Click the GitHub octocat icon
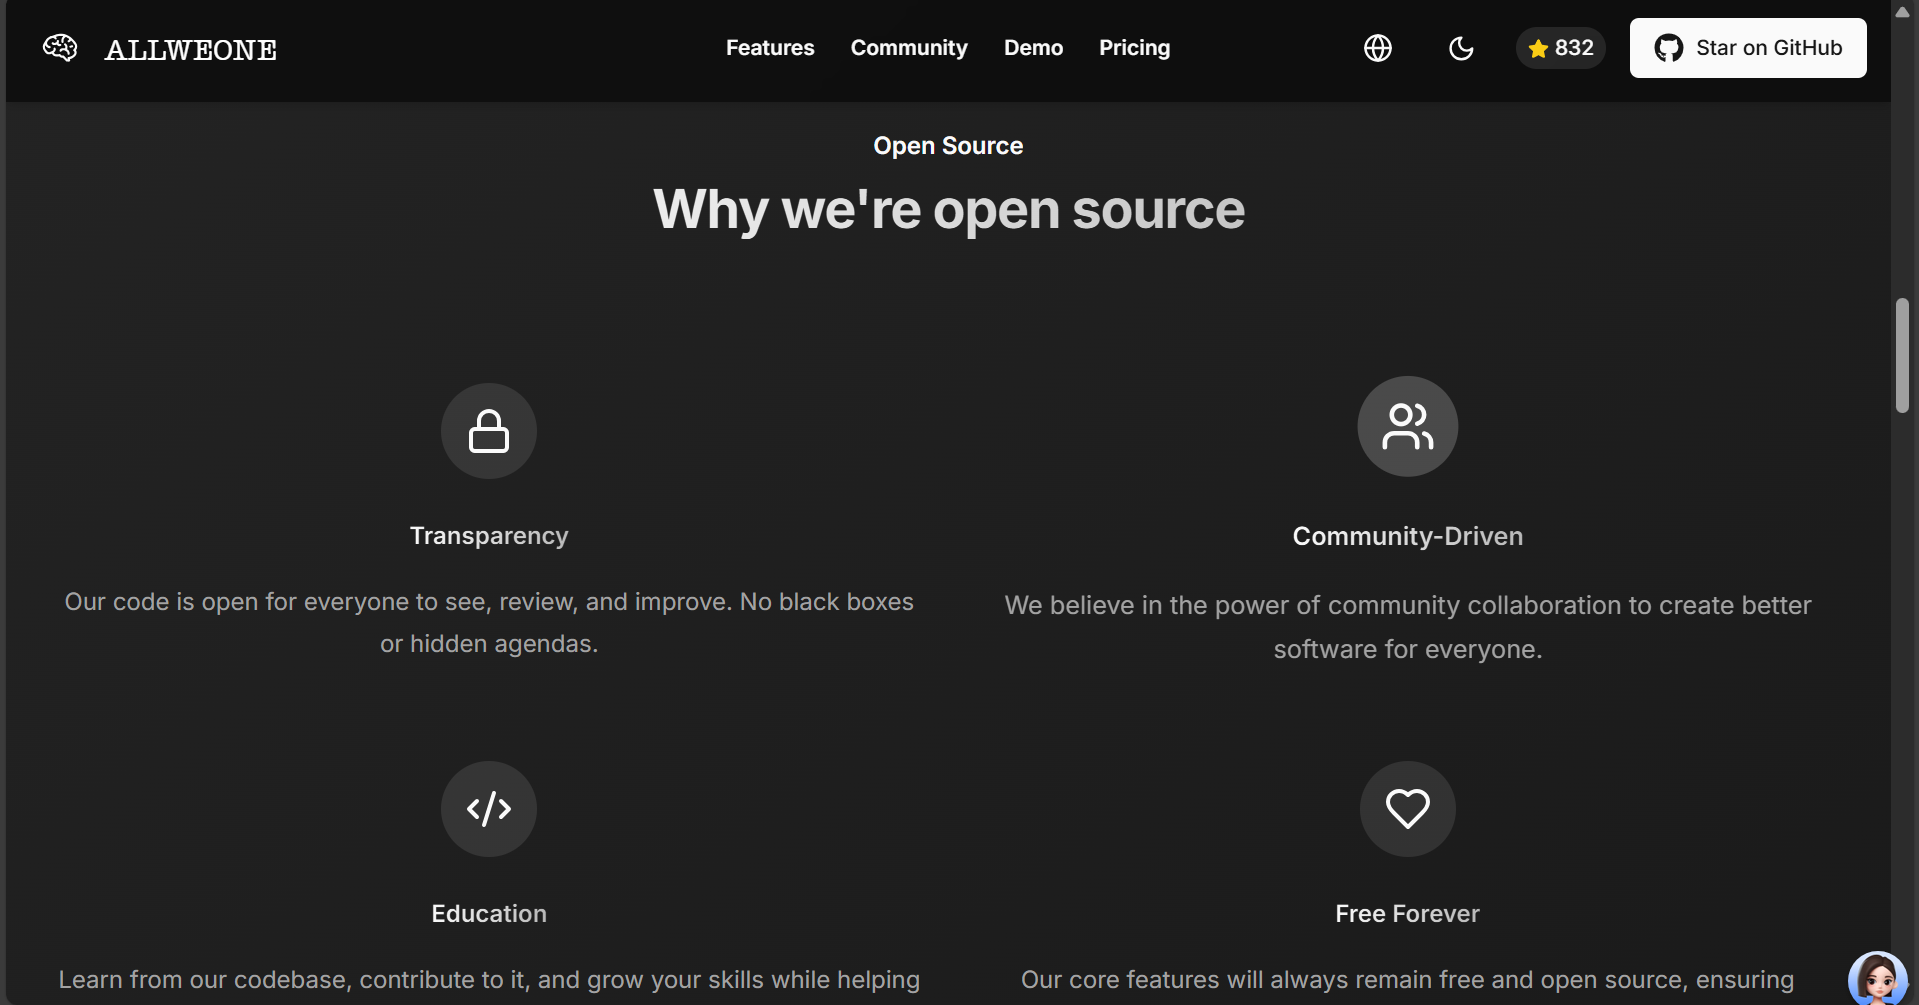 [1668, 48]
